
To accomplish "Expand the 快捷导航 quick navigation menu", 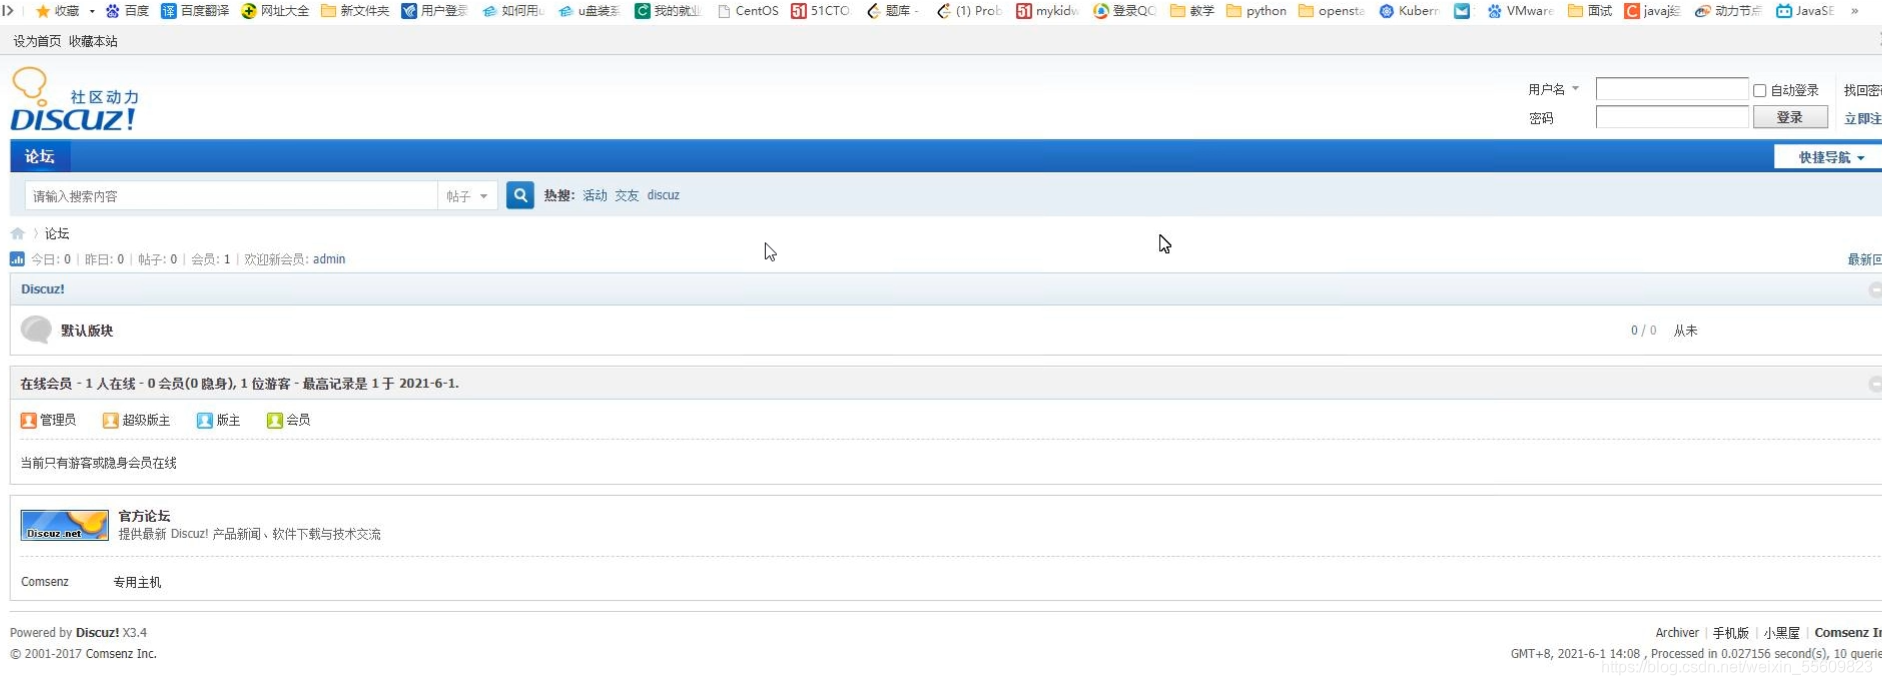I will pos(1830,157).
